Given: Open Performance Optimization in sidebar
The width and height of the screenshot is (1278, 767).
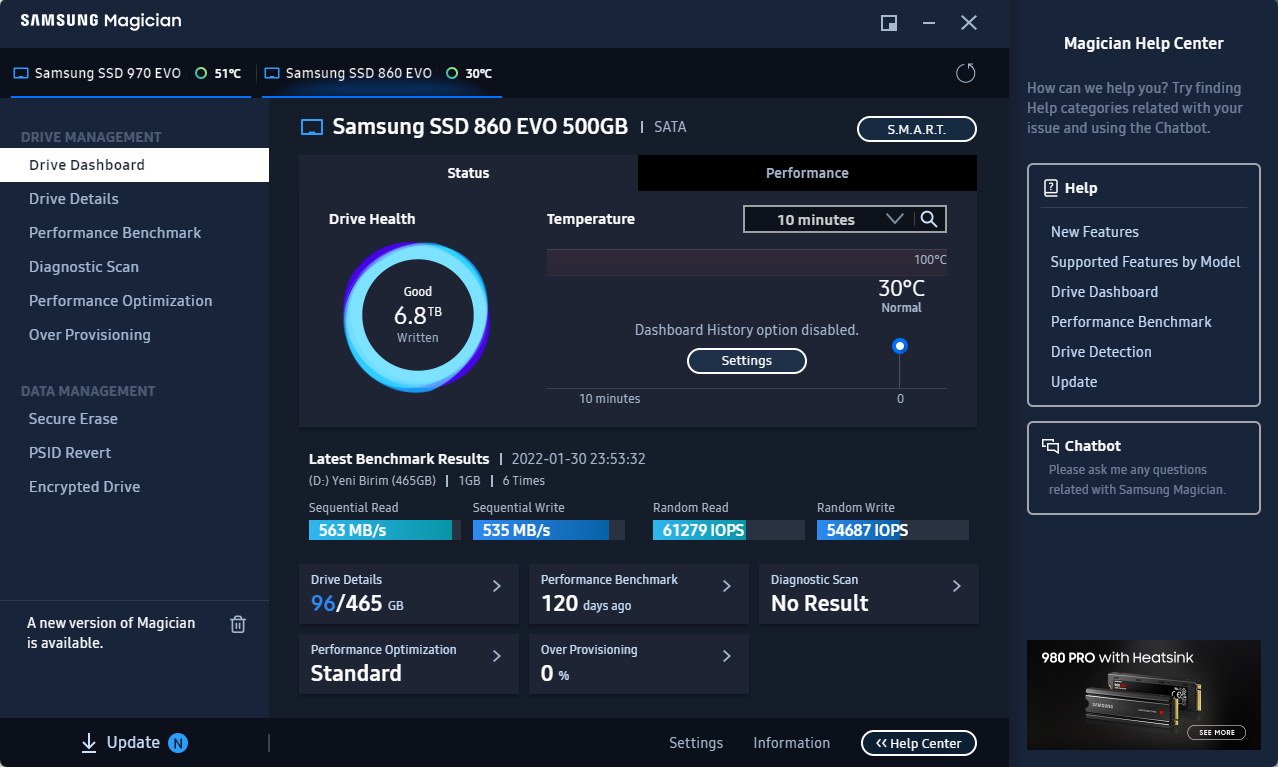Looking at the screenshot, I should coord(134,301).
